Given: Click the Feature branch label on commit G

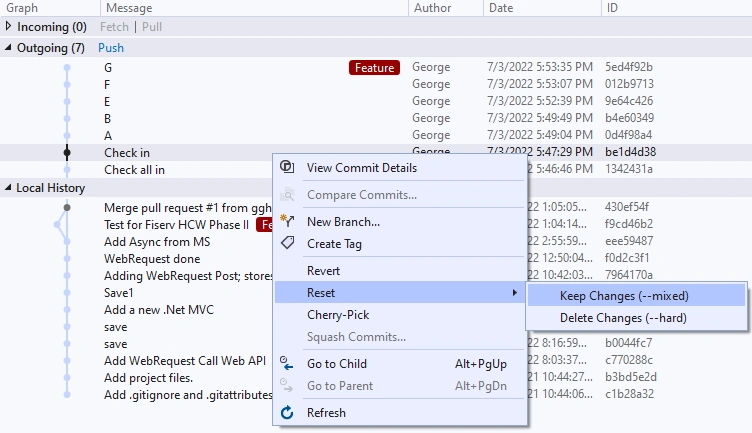Looking at the screenshot, I should coord(374,68).
